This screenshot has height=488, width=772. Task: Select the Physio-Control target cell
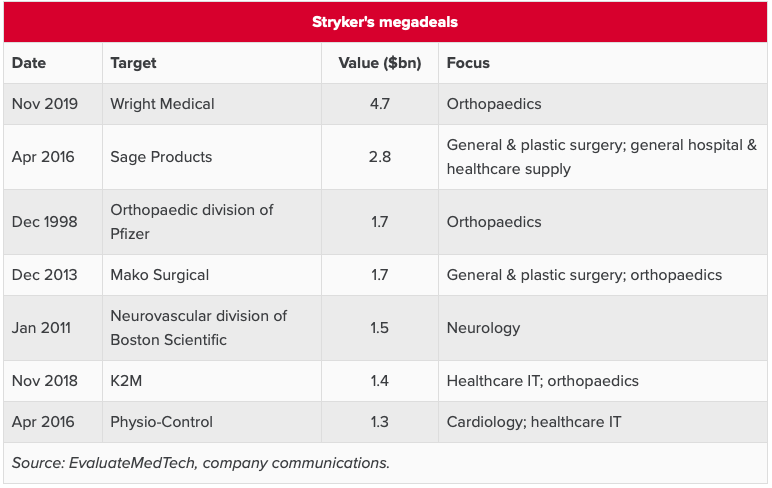tap(161, 422)
